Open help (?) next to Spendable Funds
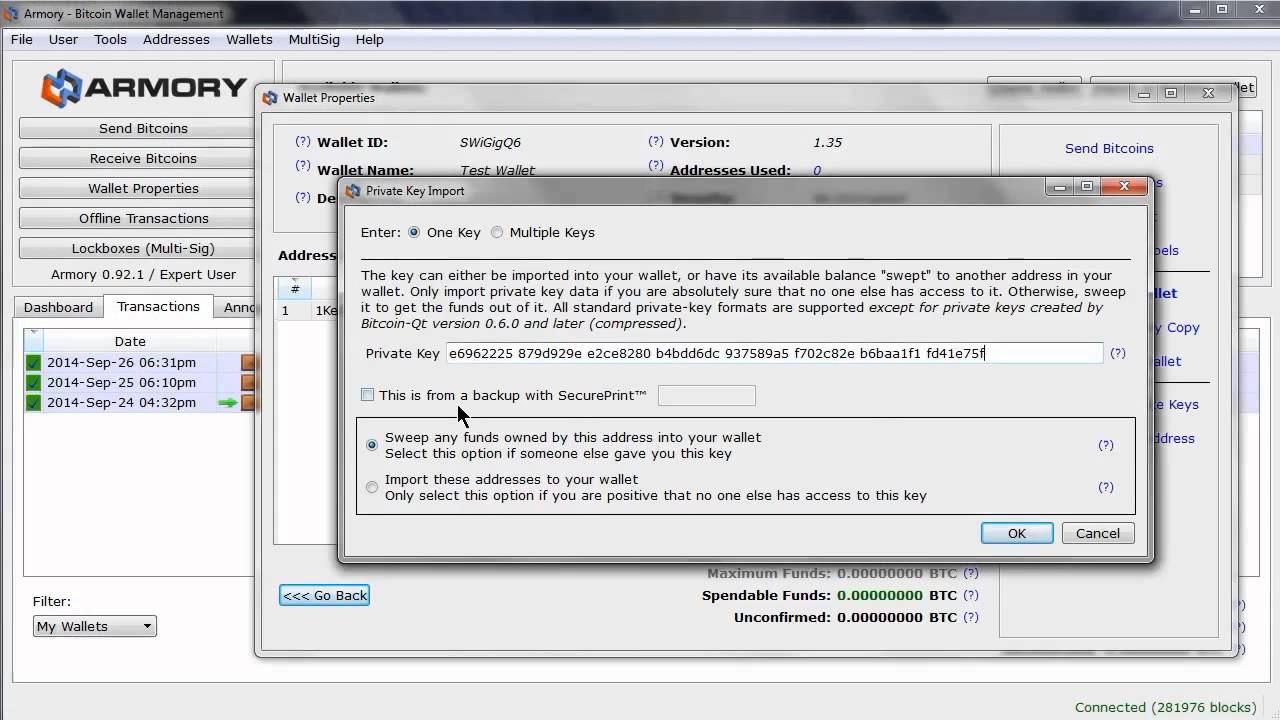This screenshot has height=720, width=1280. pos(971,595)
